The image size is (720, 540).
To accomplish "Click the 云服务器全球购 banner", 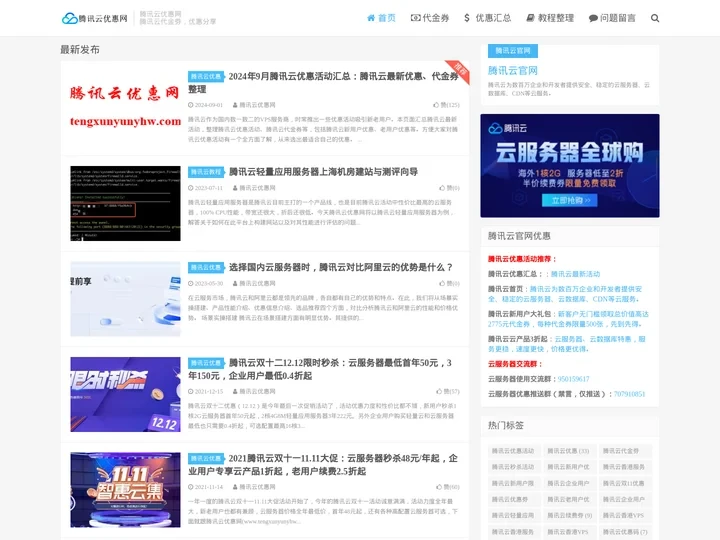I will 570,166.
